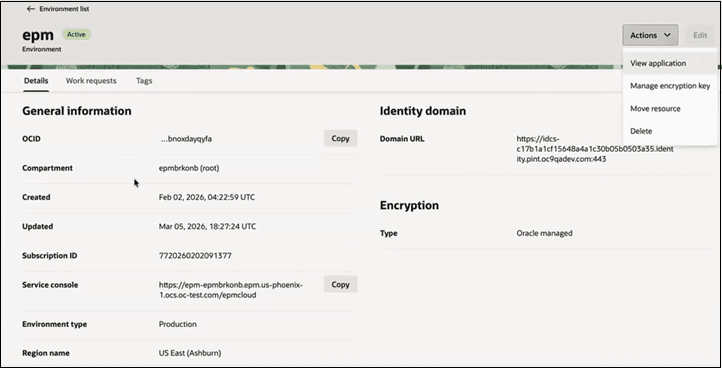Click the Active status badge
Screen dimensions: 722x368
point(76,35)
